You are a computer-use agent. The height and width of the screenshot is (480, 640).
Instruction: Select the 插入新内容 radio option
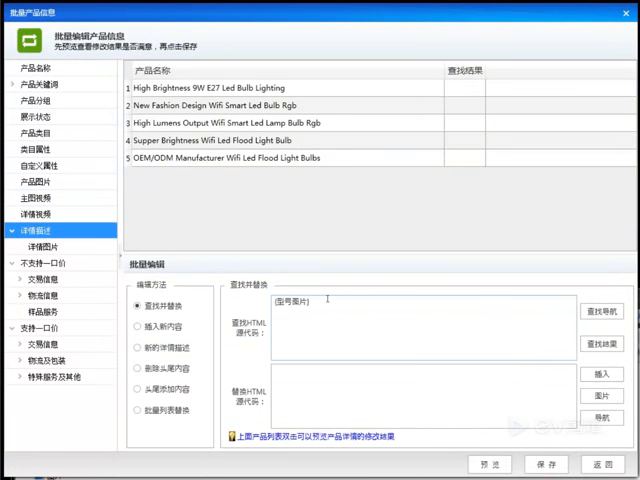point(137,326)
